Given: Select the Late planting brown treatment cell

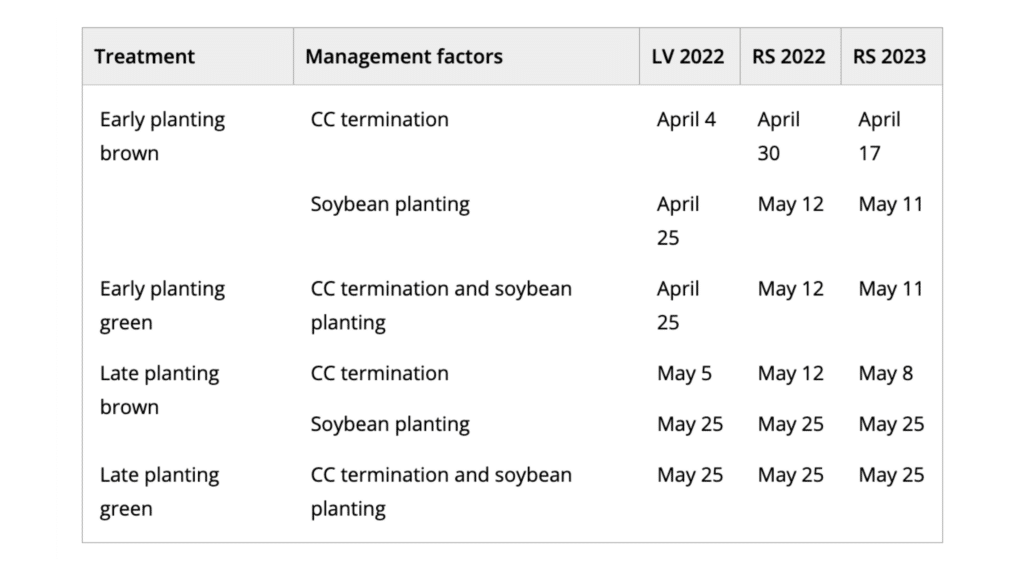Looking at the screenshot, I should 159,390.
